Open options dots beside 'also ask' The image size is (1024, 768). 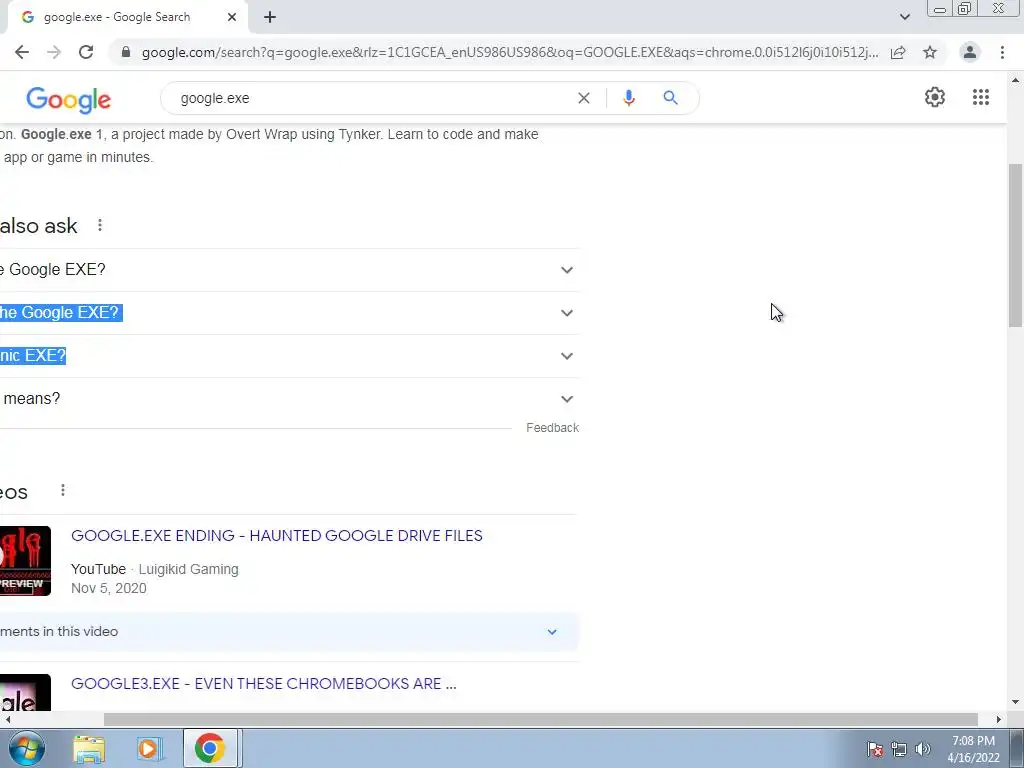pyautogui.click(x=100, y=225)
